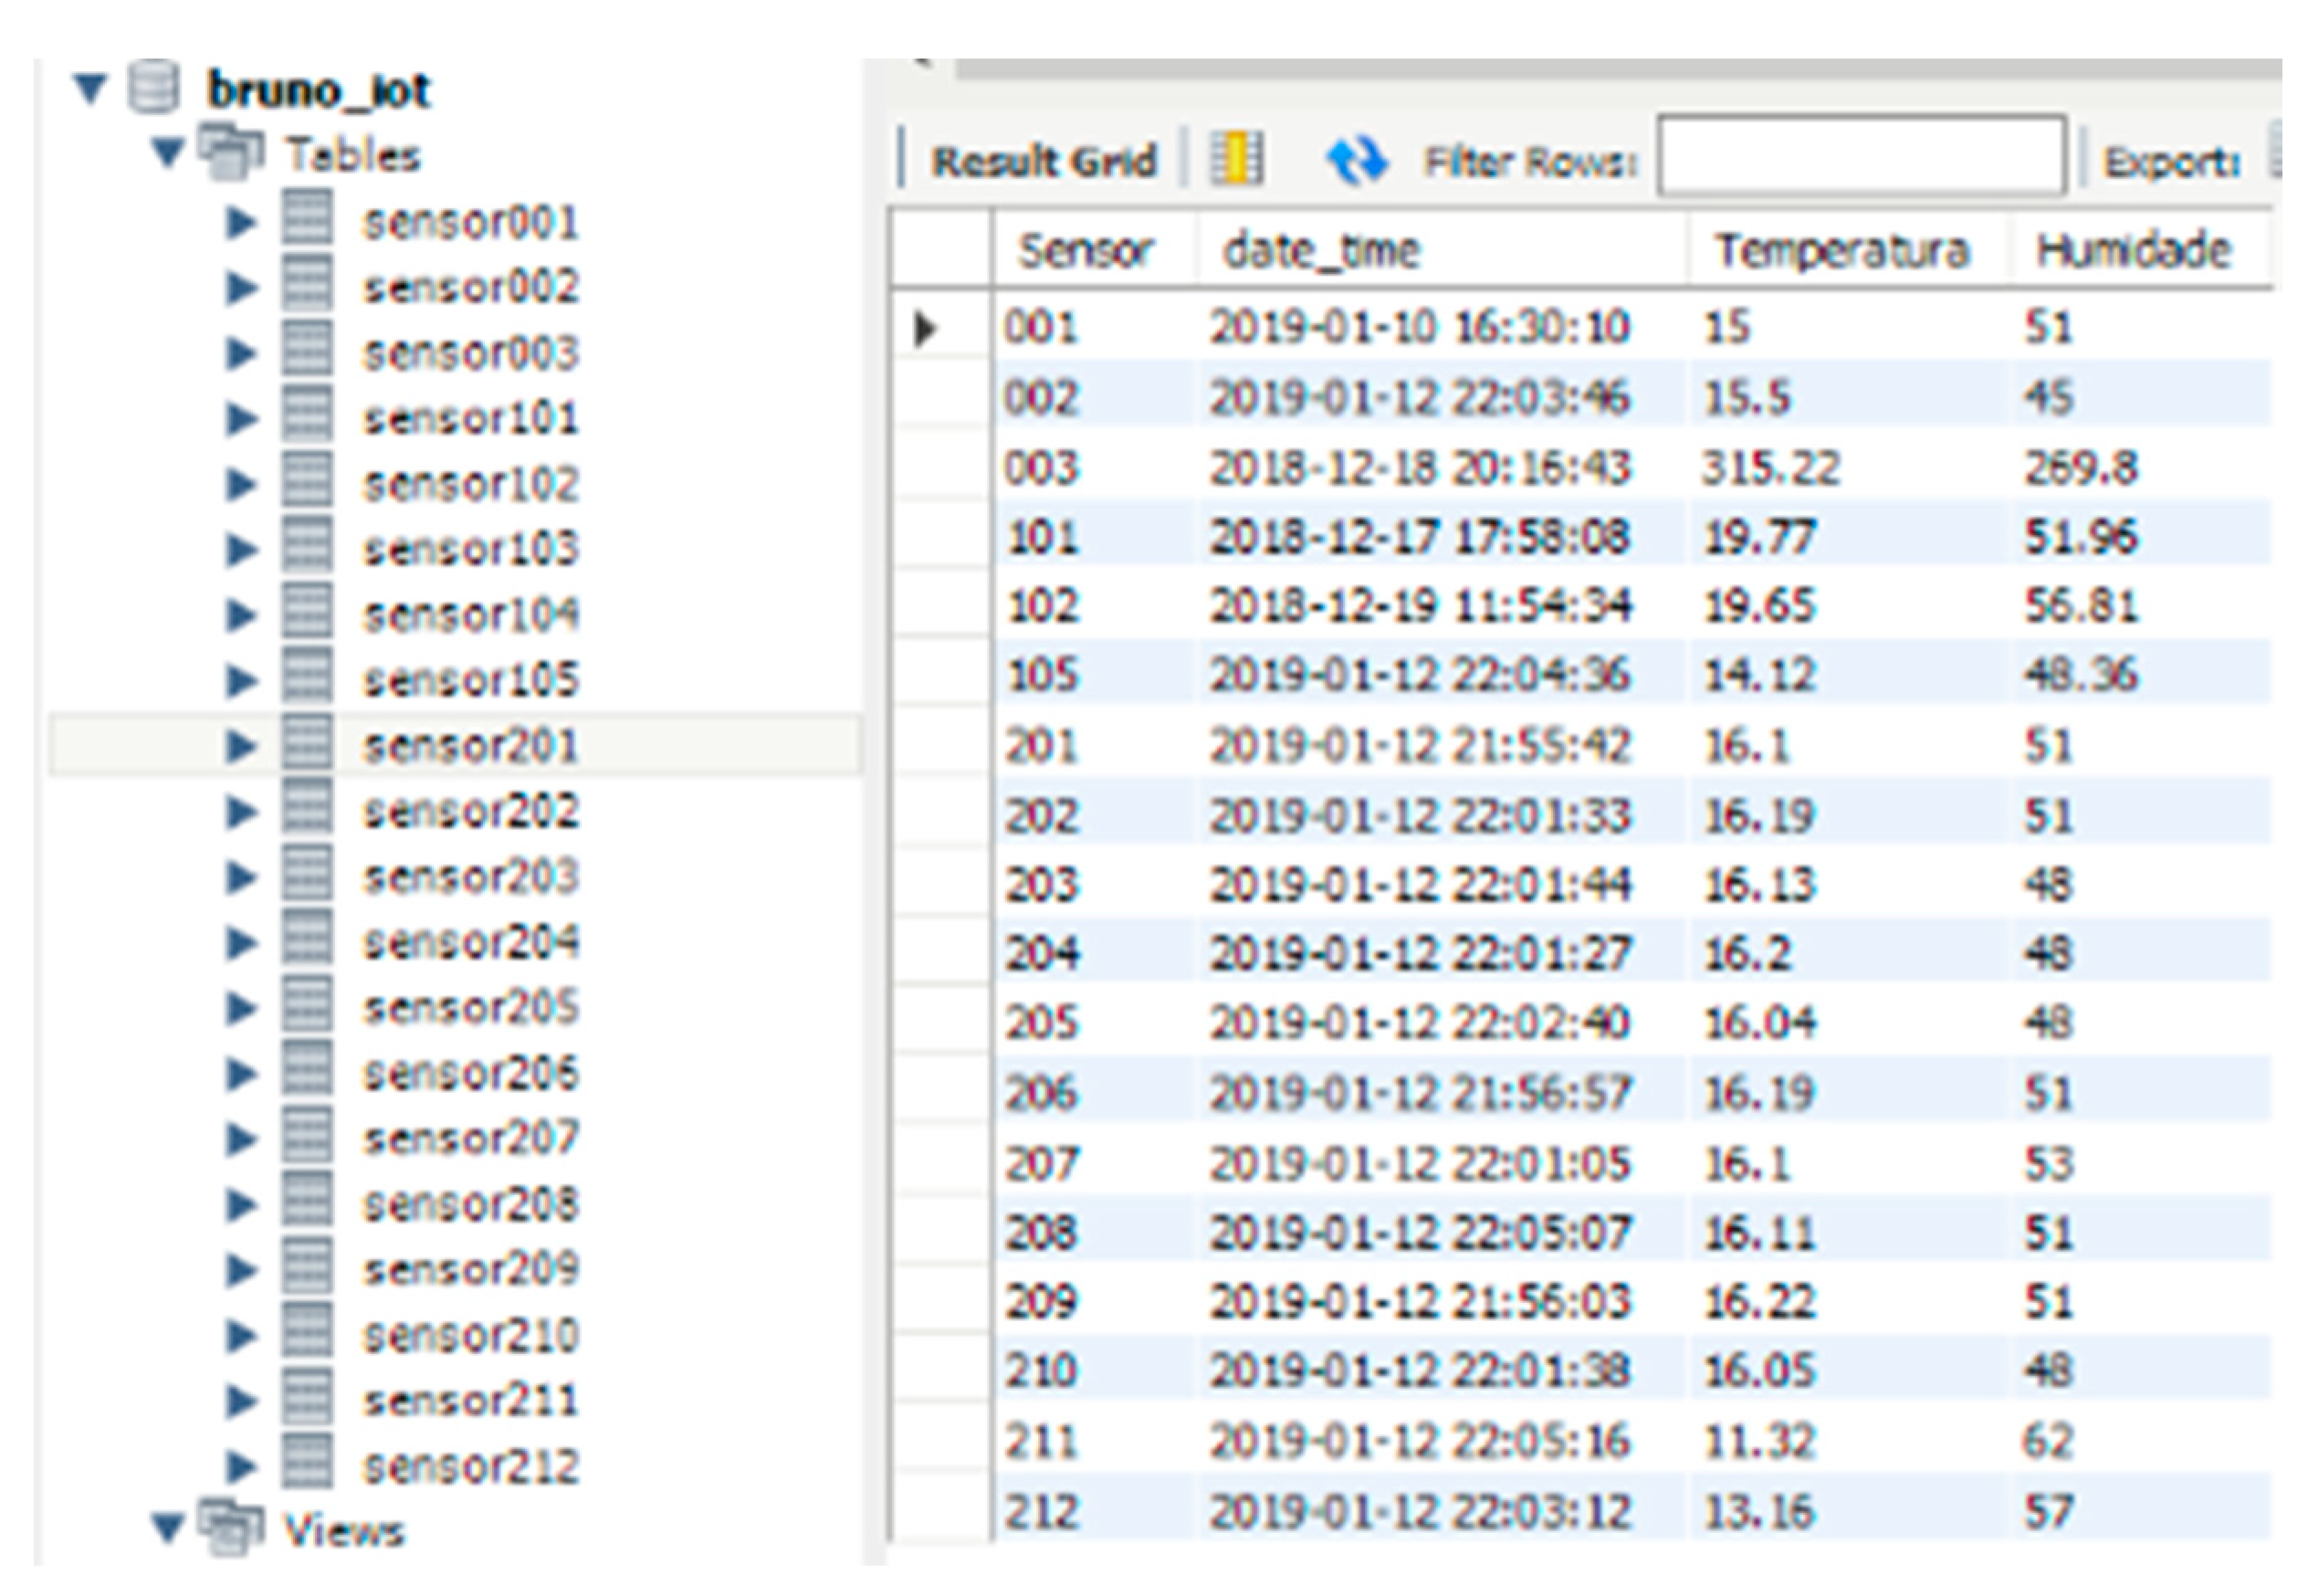2308x1596 pixels.
Task: Click the sensor001 table icon
Action: coord(307,220)
